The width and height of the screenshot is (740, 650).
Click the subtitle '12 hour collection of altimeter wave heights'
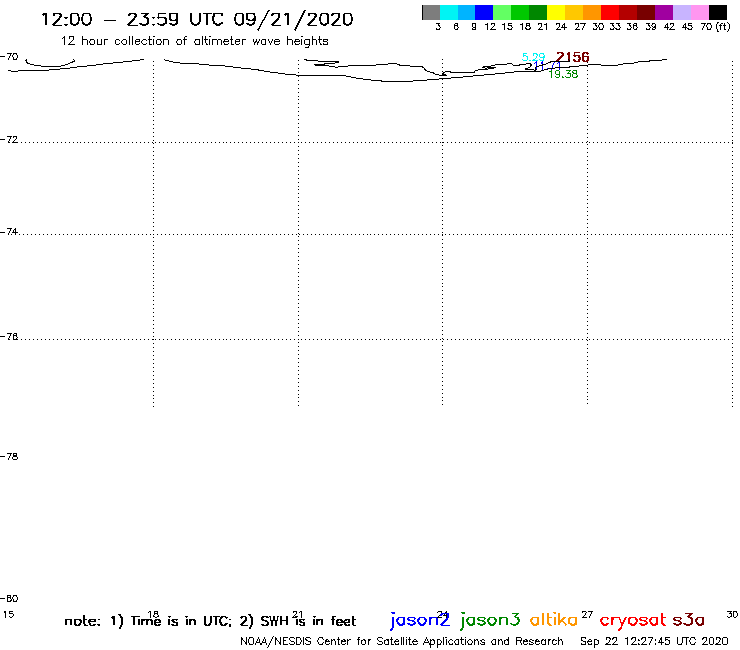pos(194,41)
